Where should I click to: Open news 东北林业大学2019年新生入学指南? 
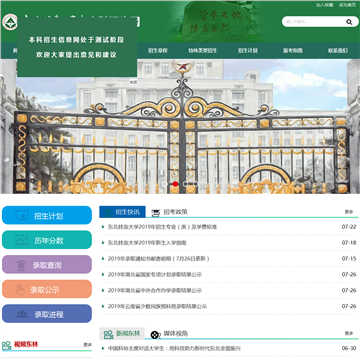point(147,243)
